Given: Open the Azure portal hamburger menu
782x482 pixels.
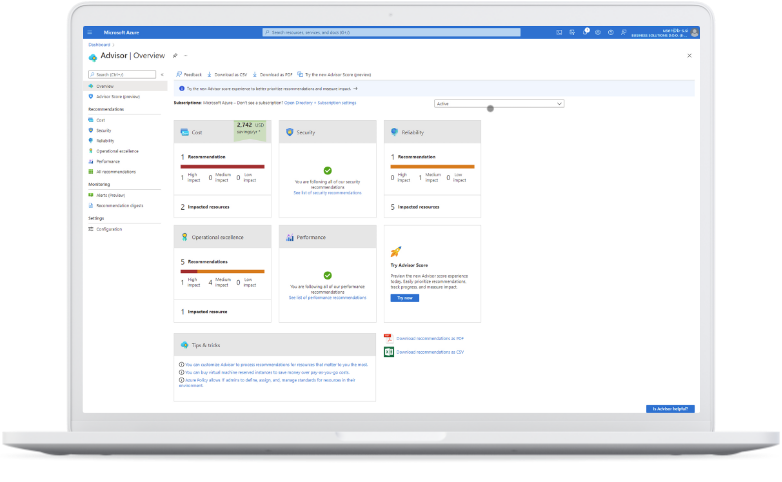Looking at the screenshot, I should (90, 32).
